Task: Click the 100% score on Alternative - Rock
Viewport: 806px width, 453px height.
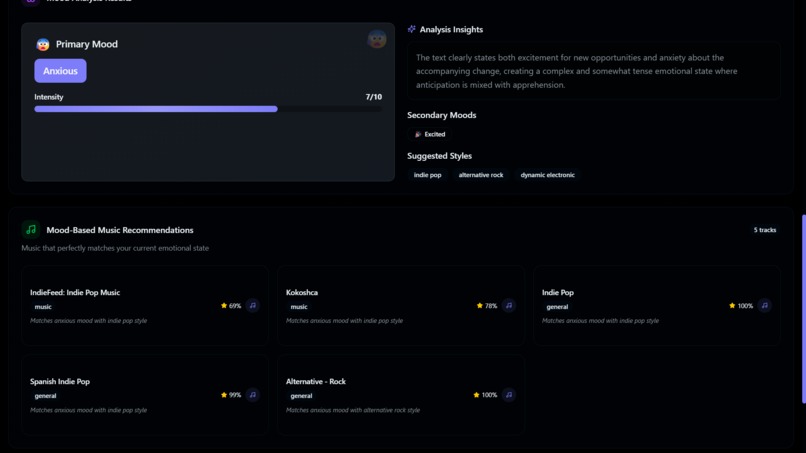Action: pyautogui.click(x=489, y=395)
